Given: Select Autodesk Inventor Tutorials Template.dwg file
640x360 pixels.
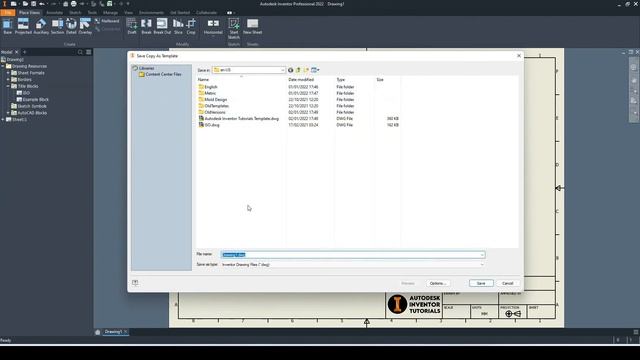Looking at the screenshot, I should click(238, 118).
